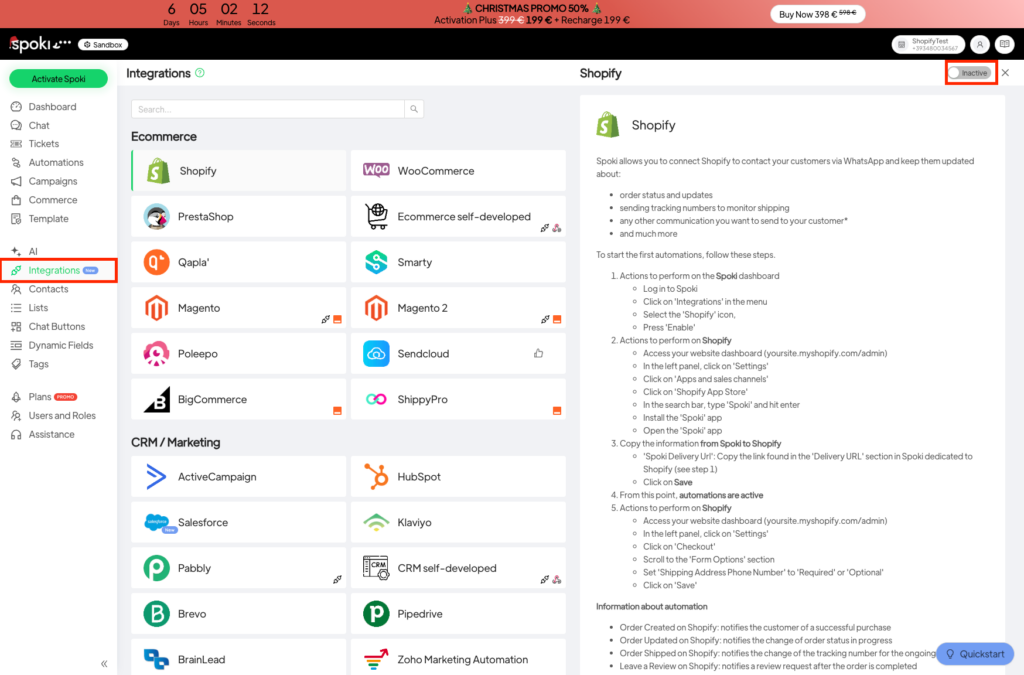
Task: Click the HubSpot logo icon
Action: click(x=376, y=477)
